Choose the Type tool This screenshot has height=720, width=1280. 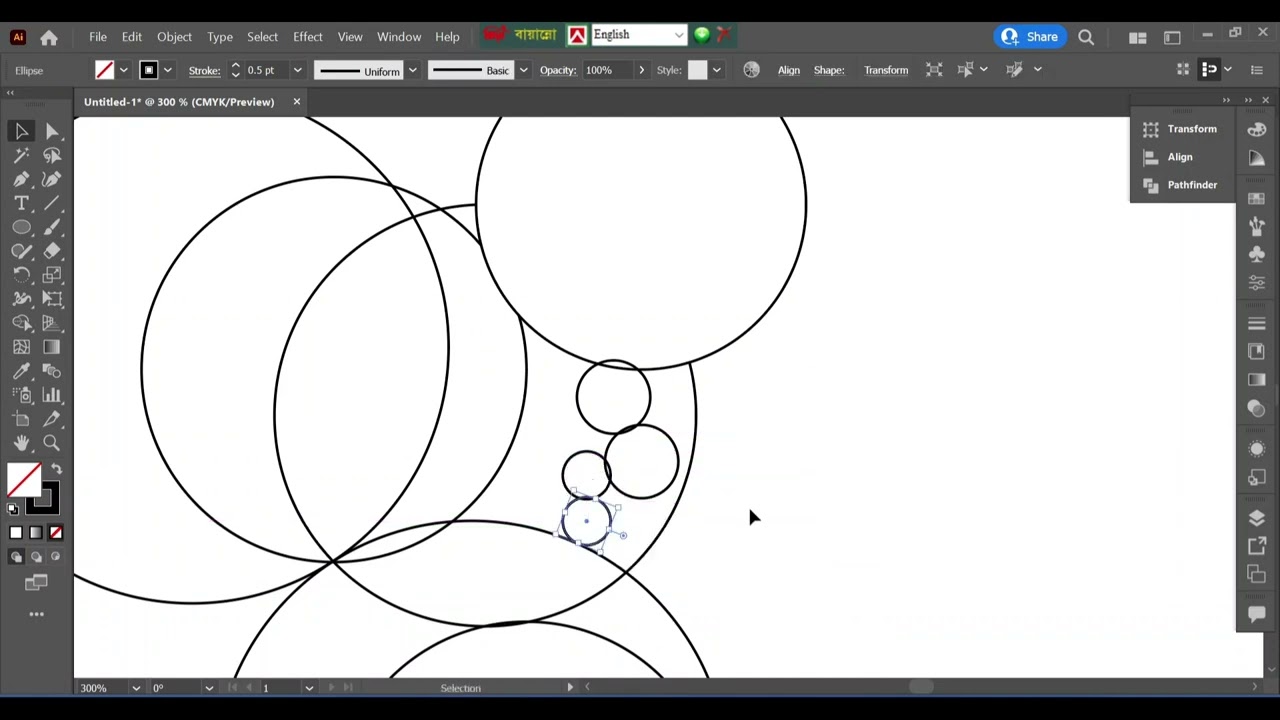coord(21,203)
